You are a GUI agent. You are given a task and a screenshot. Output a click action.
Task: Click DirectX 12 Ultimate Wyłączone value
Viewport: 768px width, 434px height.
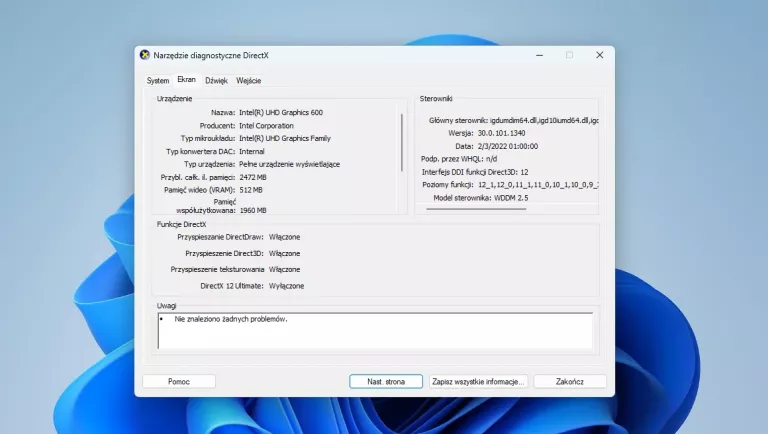tap(286, 286)
